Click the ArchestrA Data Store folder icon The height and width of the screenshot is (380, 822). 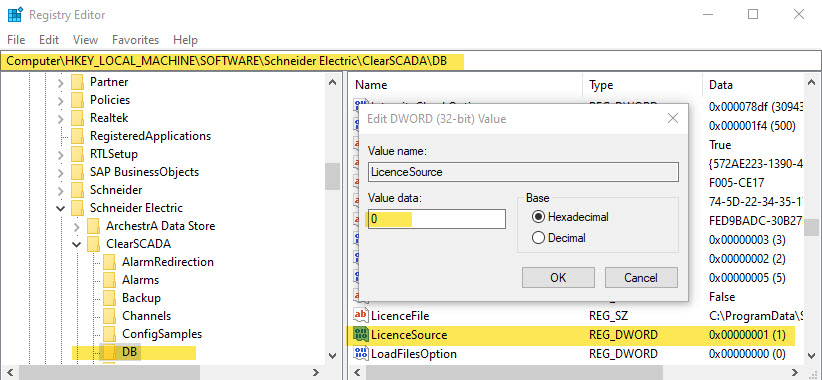coord(93,226)
